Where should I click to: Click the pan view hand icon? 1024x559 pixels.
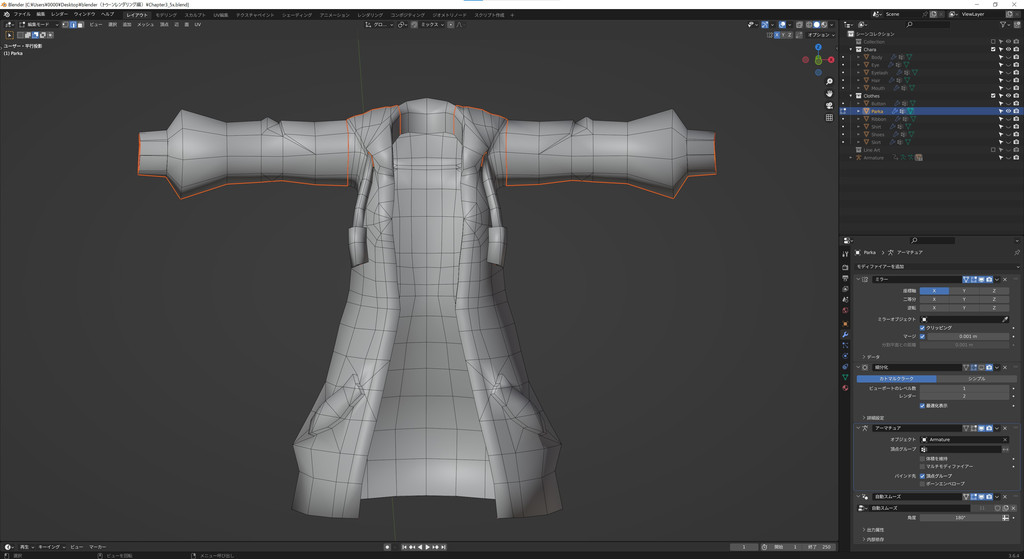click(829, 93)
